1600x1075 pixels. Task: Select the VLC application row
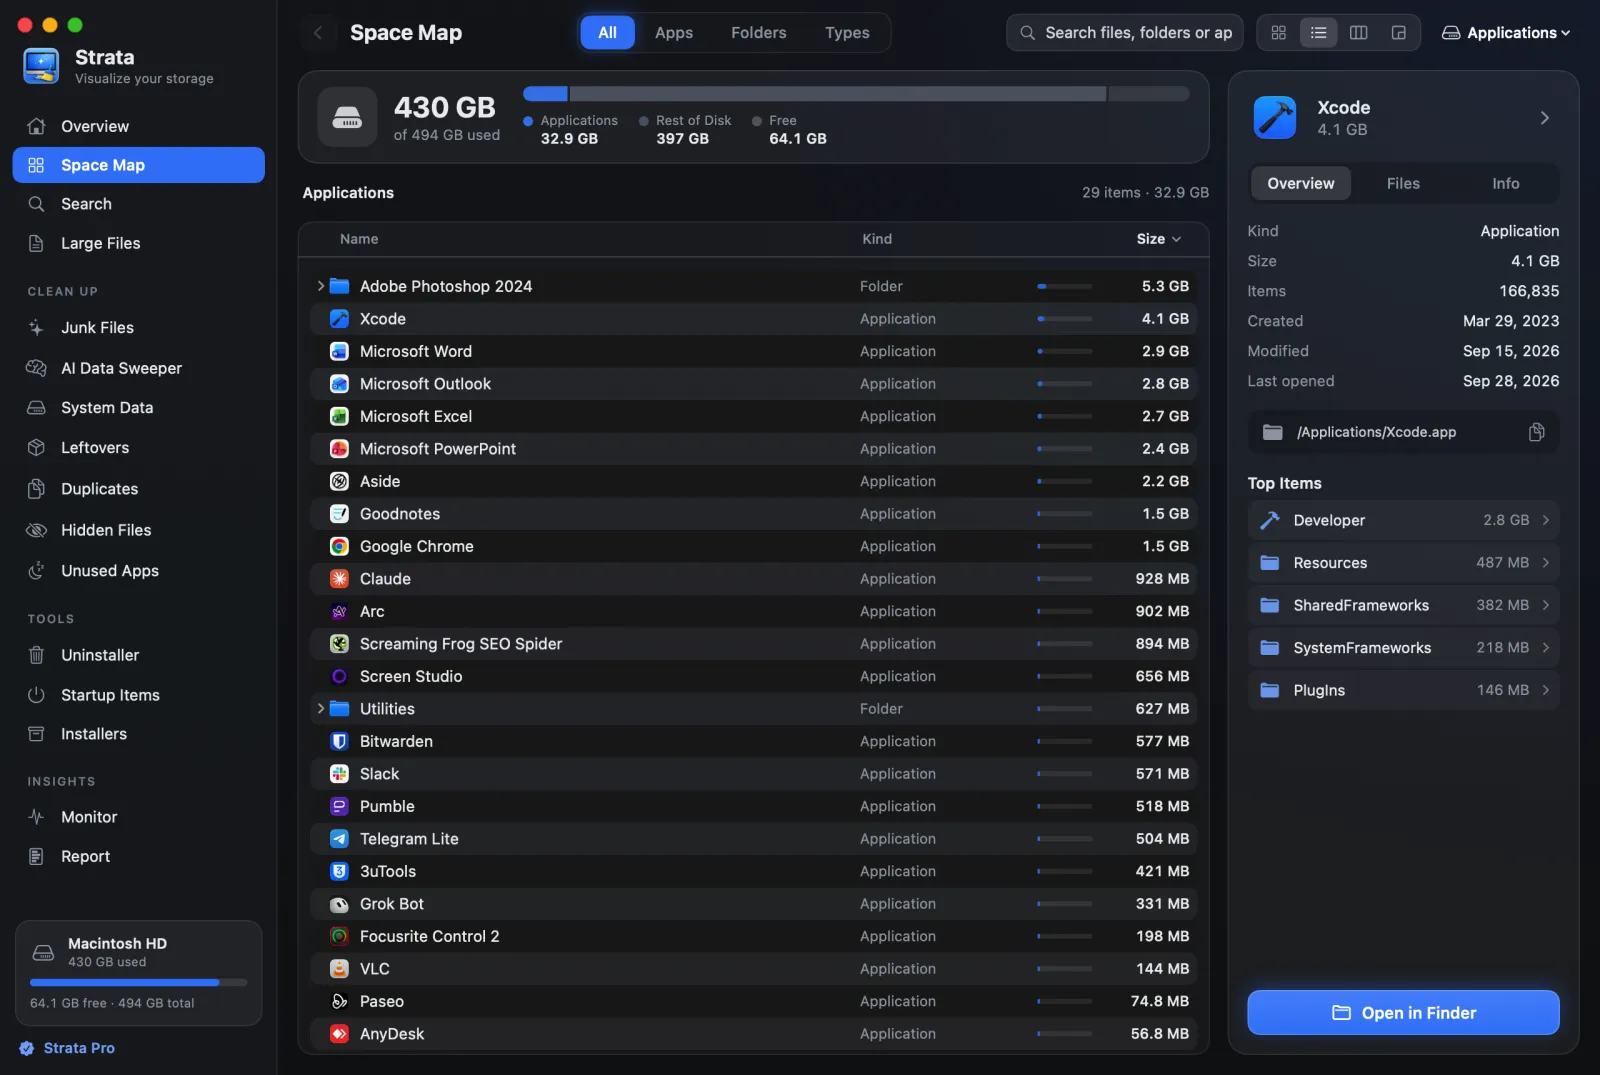click(x=754, y=969)
